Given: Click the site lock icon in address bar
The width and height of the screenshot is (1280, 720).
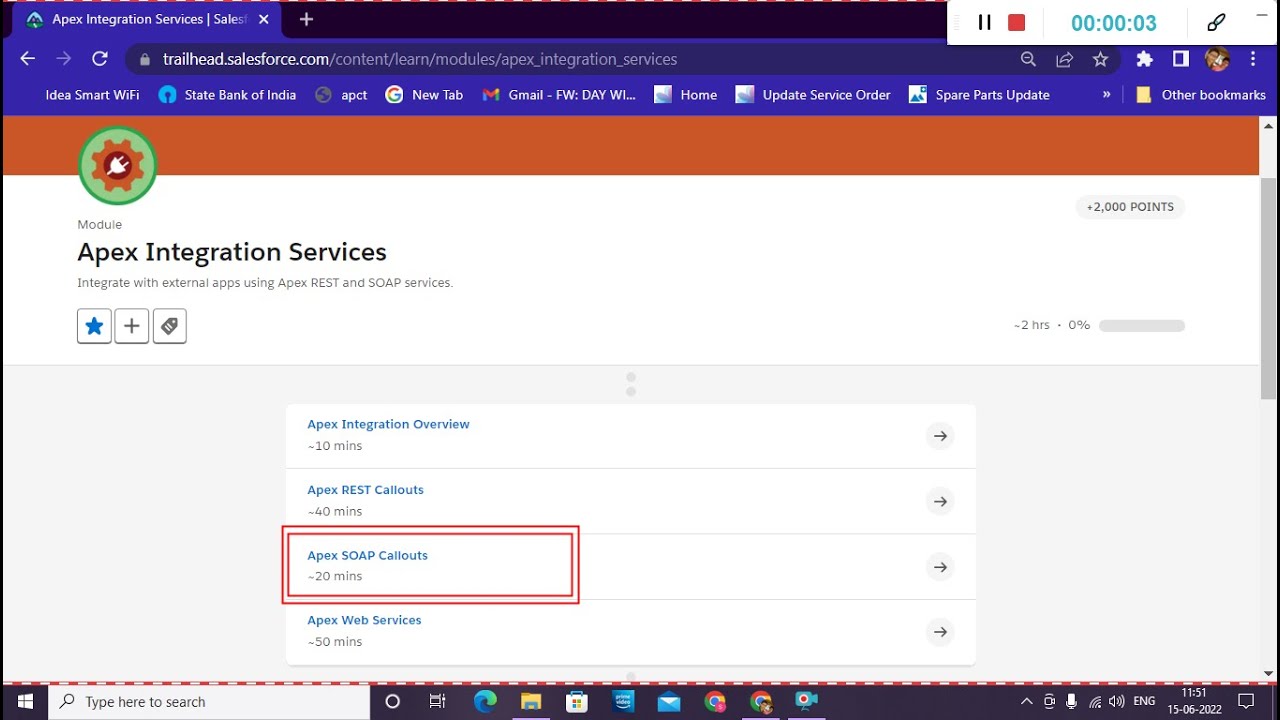Looking at the screenshot, I should [x=145, y=59].
